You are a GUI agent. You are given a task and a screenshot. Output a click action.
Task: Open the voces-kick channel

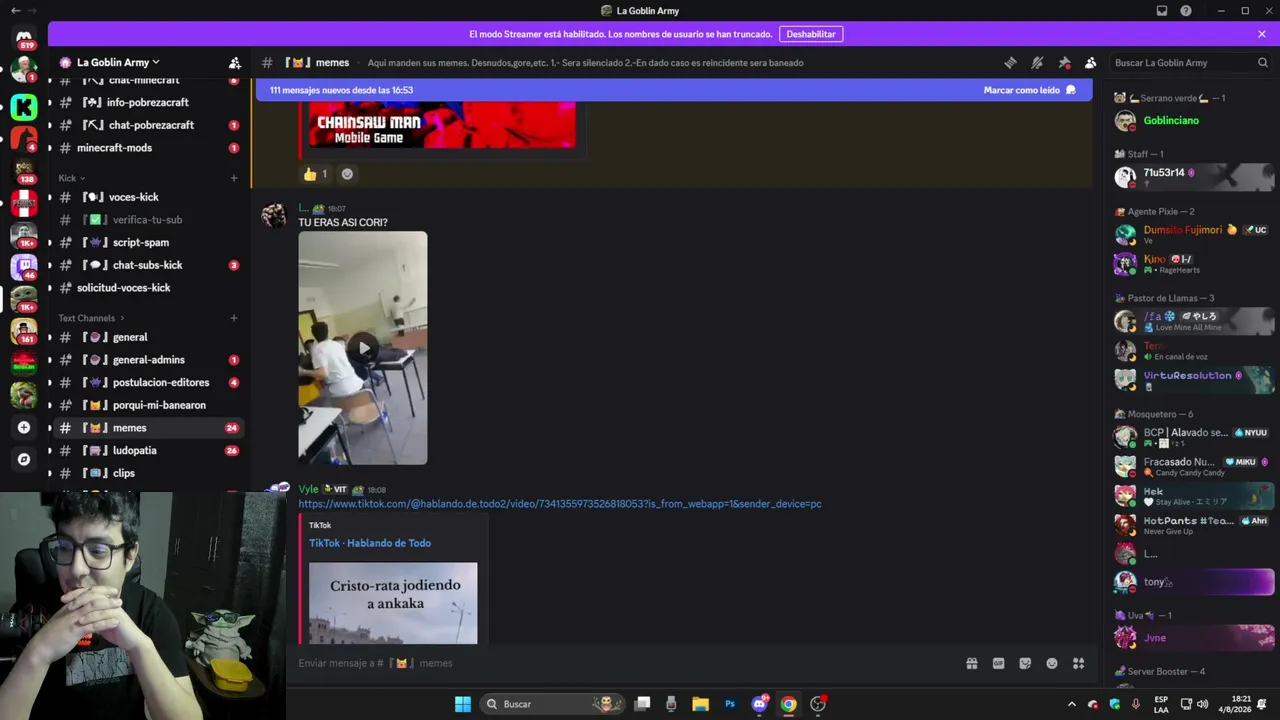[x=148, y=197]
